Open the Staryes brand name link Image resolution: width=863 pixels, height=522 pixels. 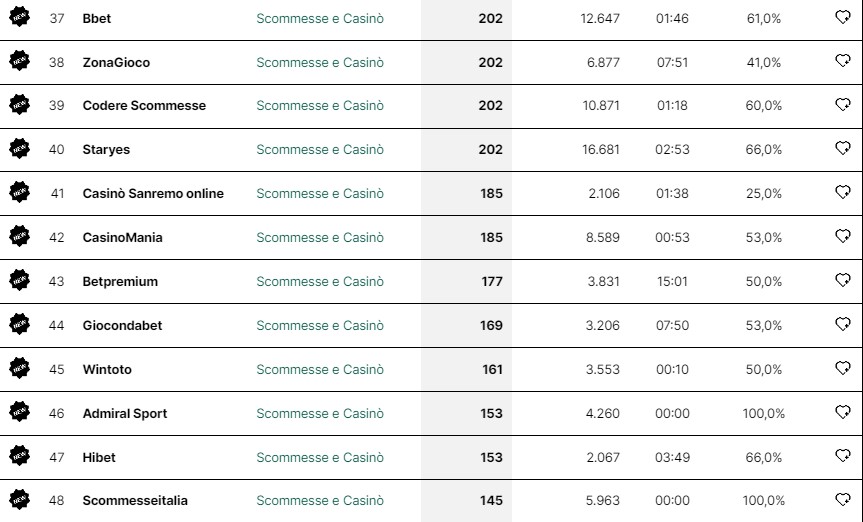106,150
